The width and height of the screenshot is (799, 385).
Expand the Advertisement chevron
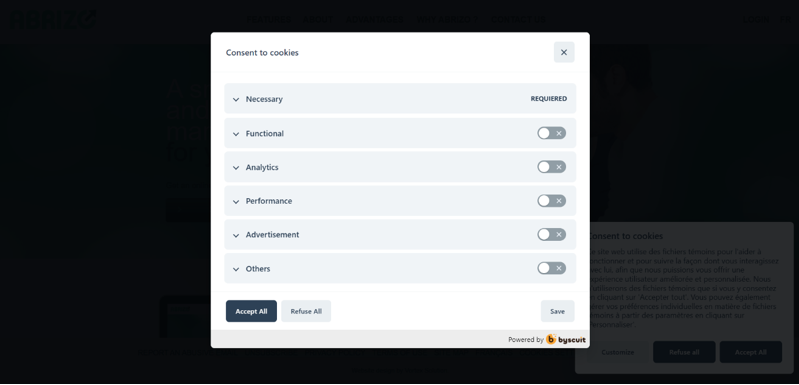pos(236,235)
